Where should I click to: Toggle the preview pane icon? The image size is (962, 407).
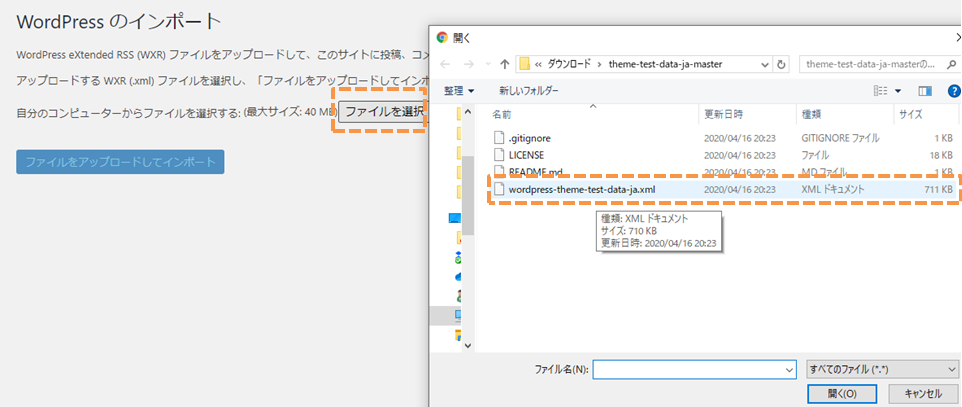tap(925, 91)
